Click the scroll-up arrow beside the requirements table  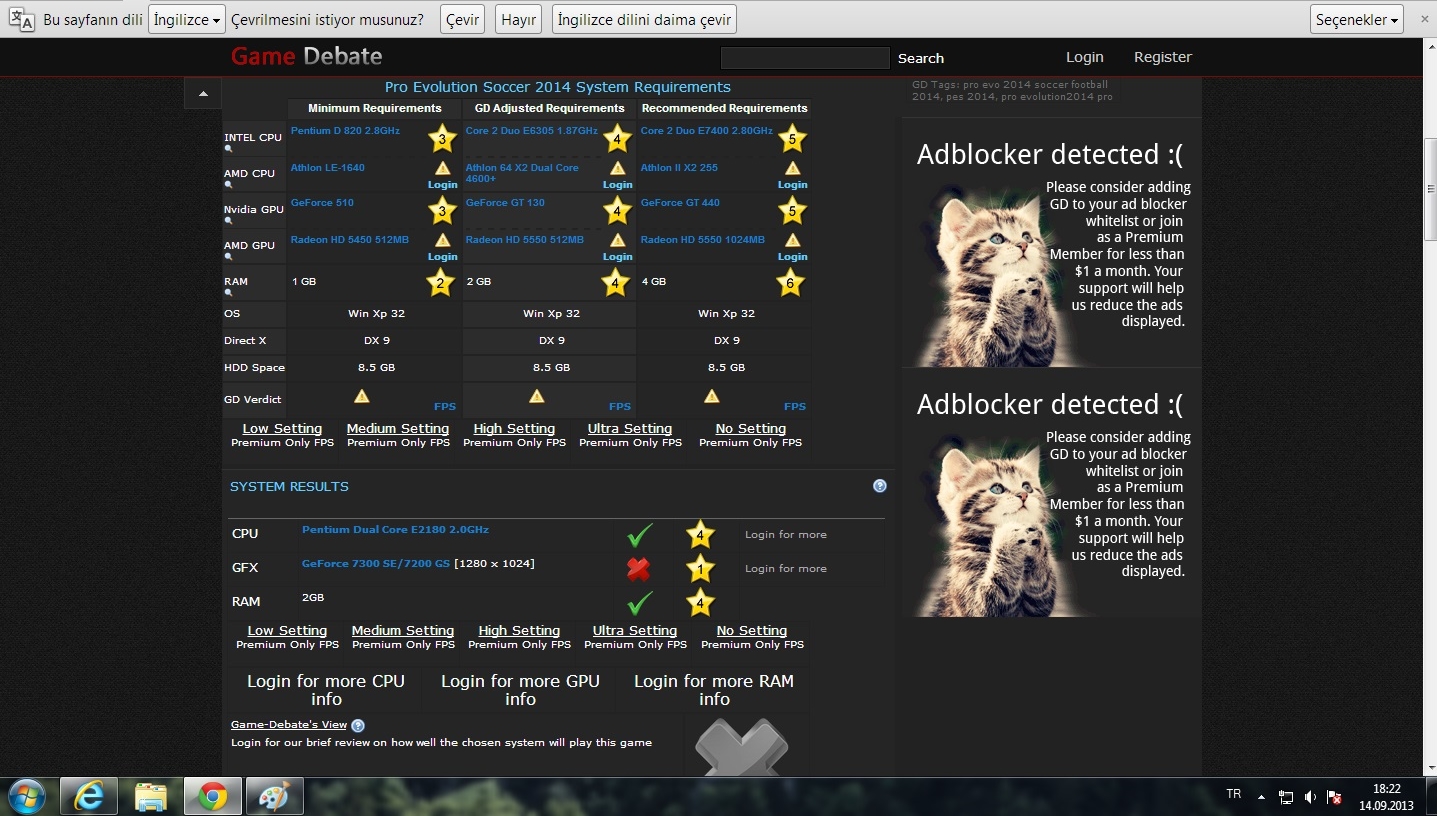pos(203,94)
